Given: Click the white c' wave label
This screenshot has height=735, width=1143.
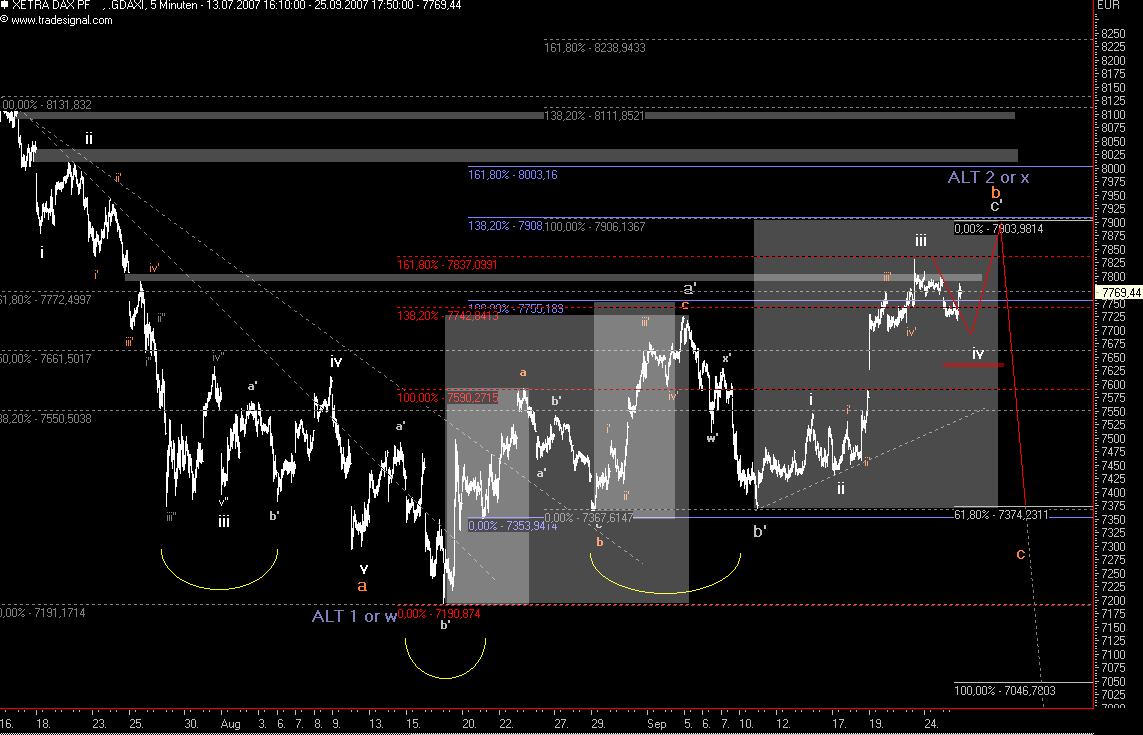Looking at the screenshot, I should pyautogui.click(x=996, y=206).
